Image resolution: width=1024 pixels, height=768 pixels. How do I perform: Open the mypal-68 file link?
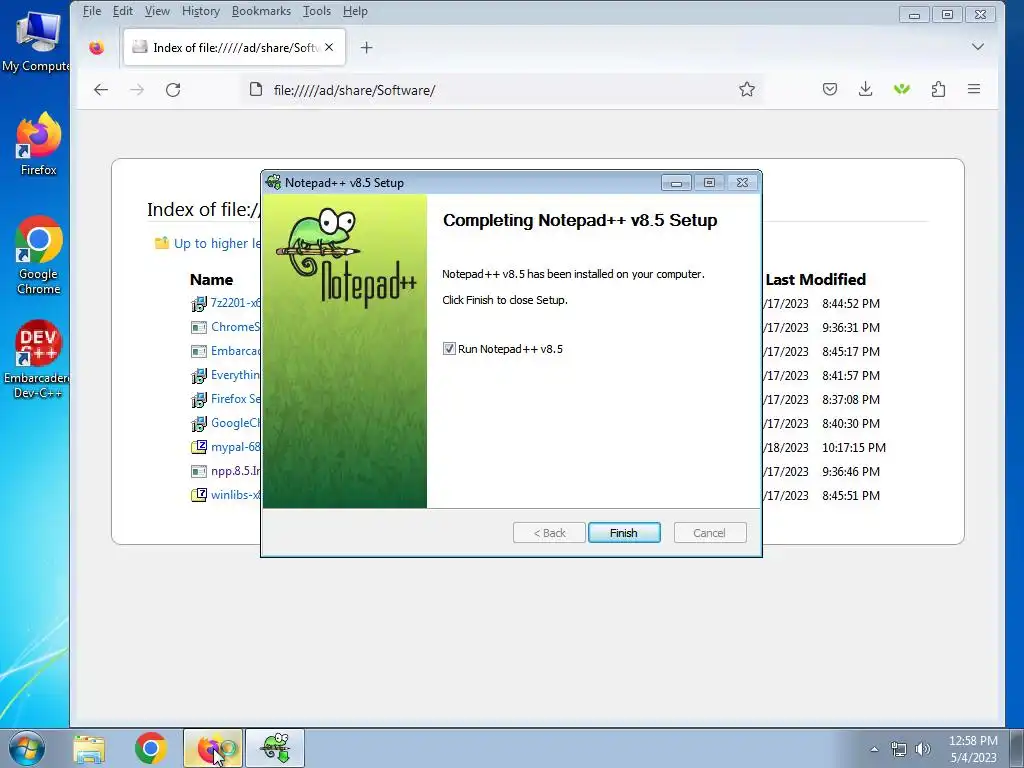click(x=235, y=447)
